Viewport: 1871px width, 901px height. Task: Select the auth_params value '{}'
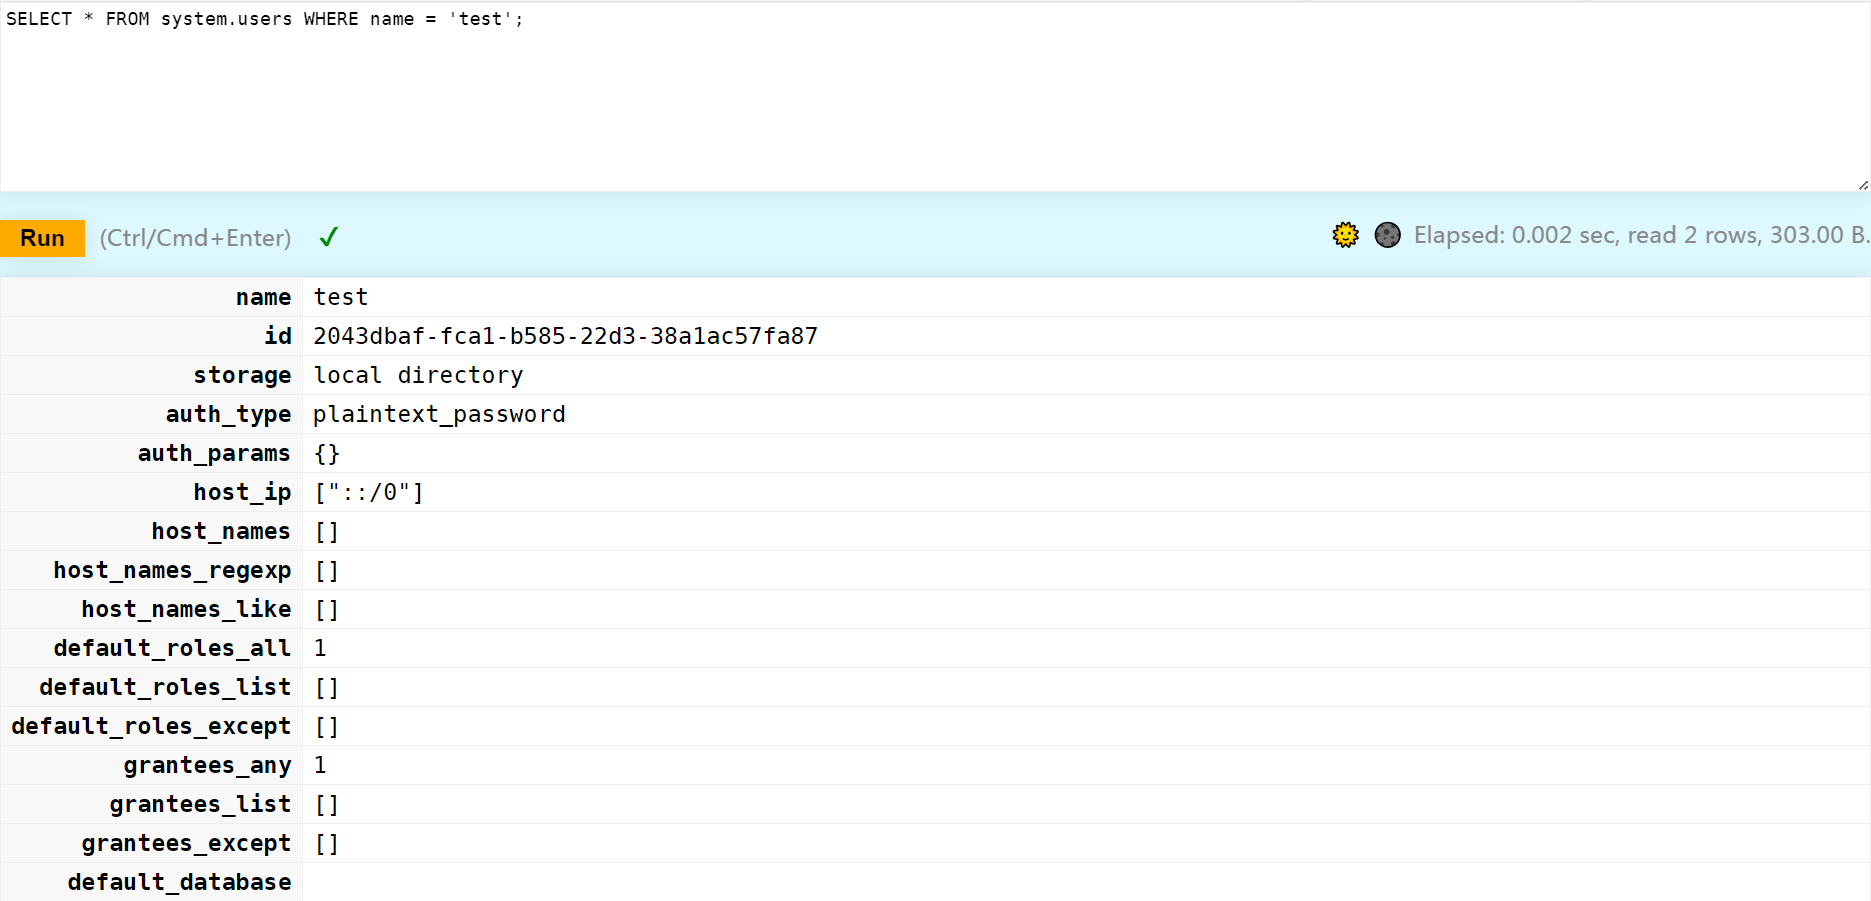pos(327,453)
